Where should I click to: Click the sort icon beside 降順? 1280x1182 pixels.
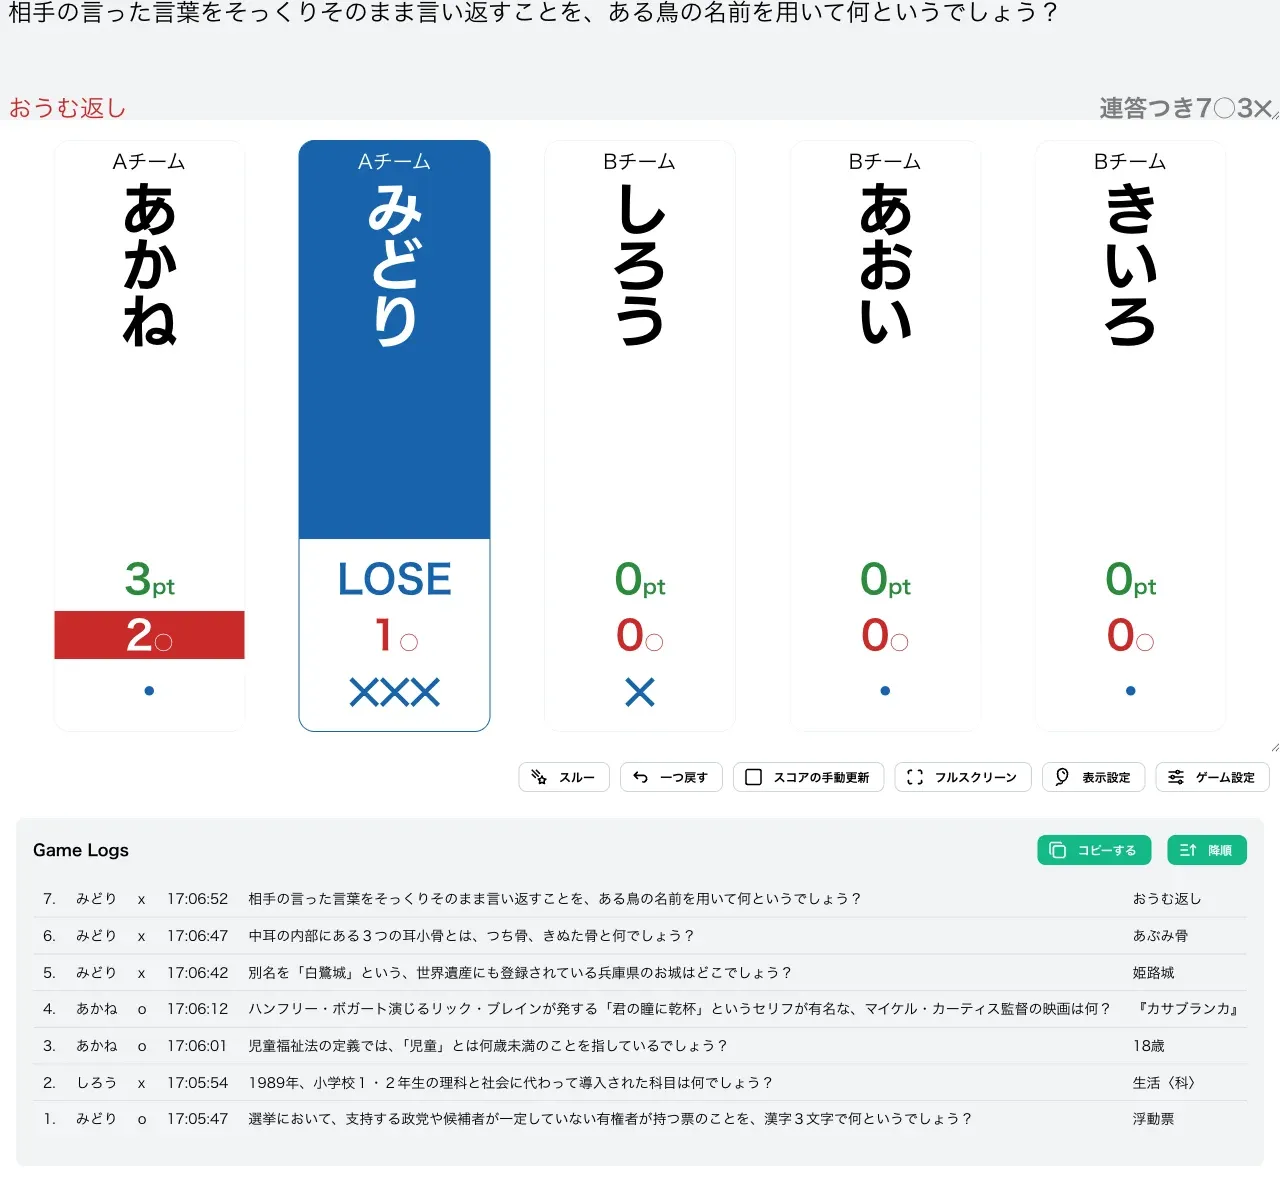(x=1188, y=850)
